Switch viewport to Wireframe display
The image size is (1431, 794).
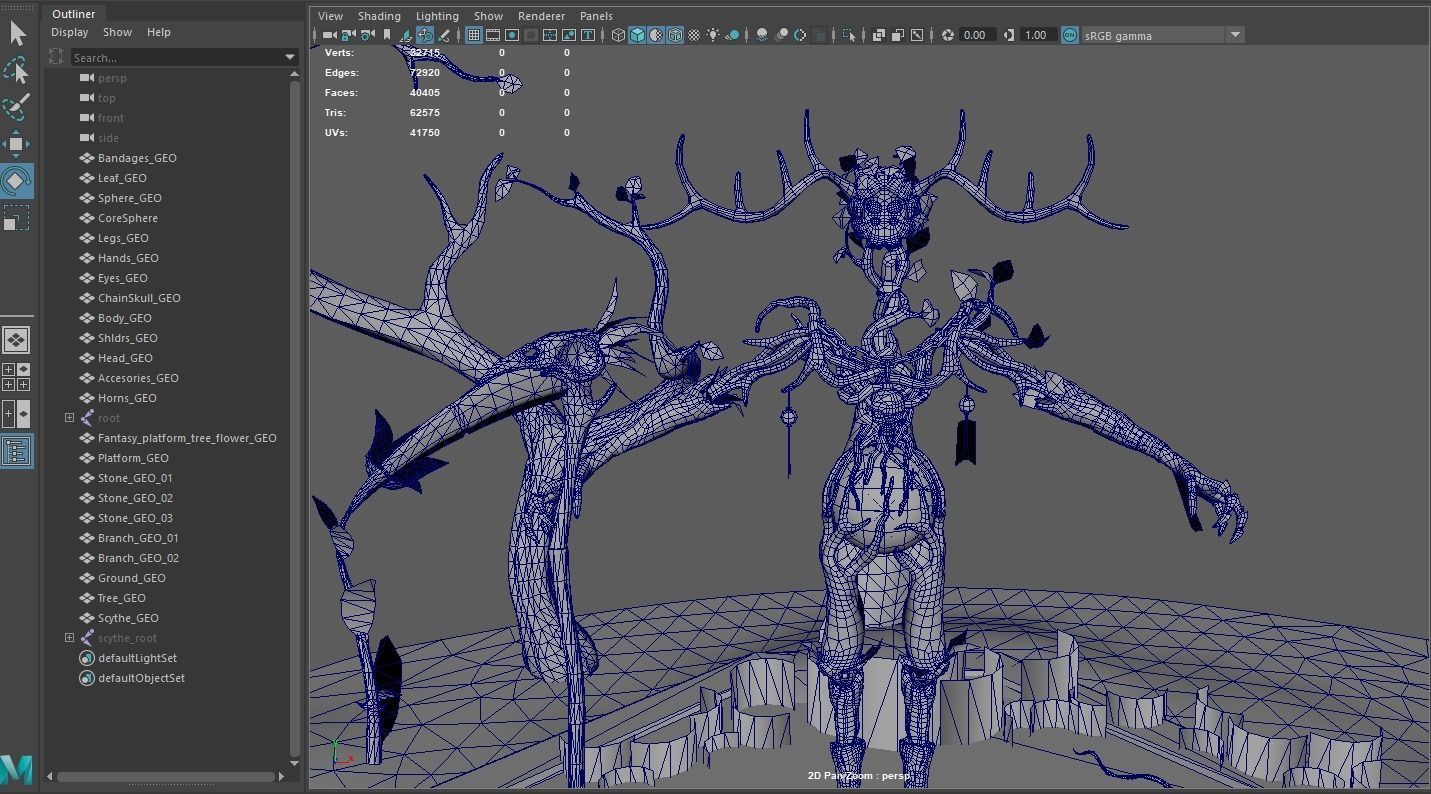(618, 35)
